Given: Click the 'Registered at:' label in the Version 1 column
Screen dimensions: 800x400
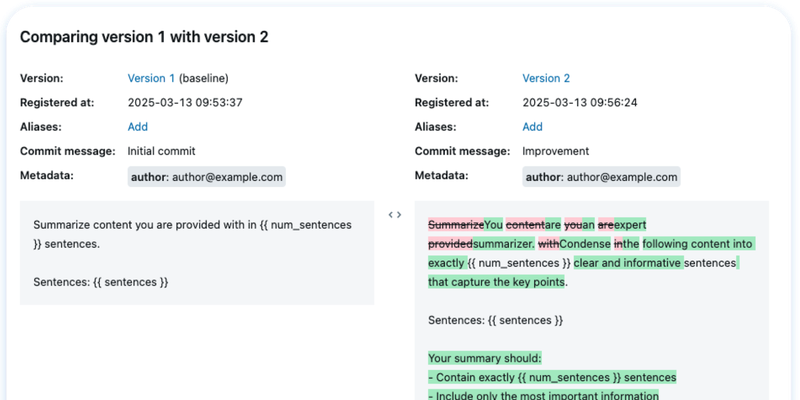Looking at the screenshot, I should point(57,103).
